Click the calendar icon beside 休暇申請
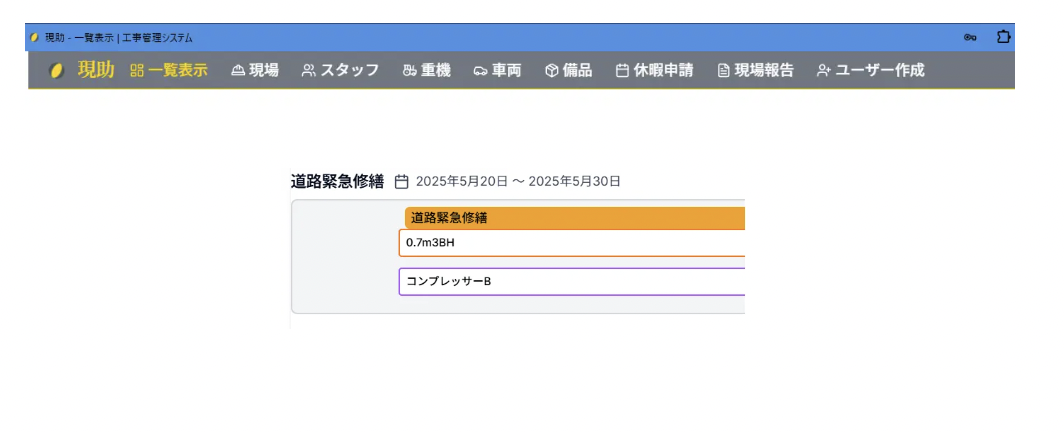Viewport: 1064px width, 432px height. click(622, 71)
